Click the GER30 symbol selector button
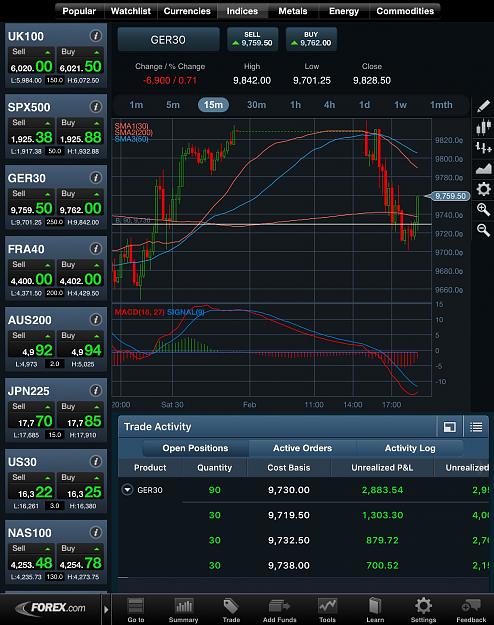The width and height of the screenshot is (494, 625). [x=168, y=39]
